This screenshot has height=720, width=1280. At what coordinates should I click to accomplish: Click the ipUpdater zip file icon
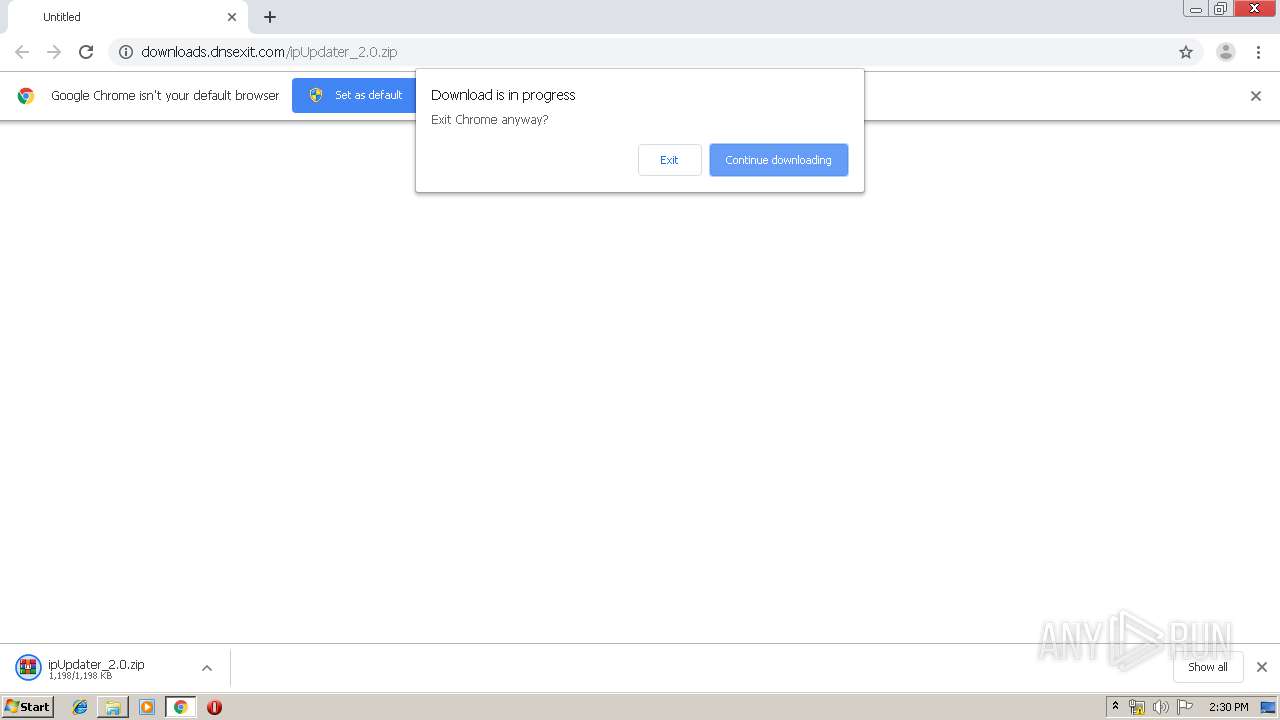[28, 667]
